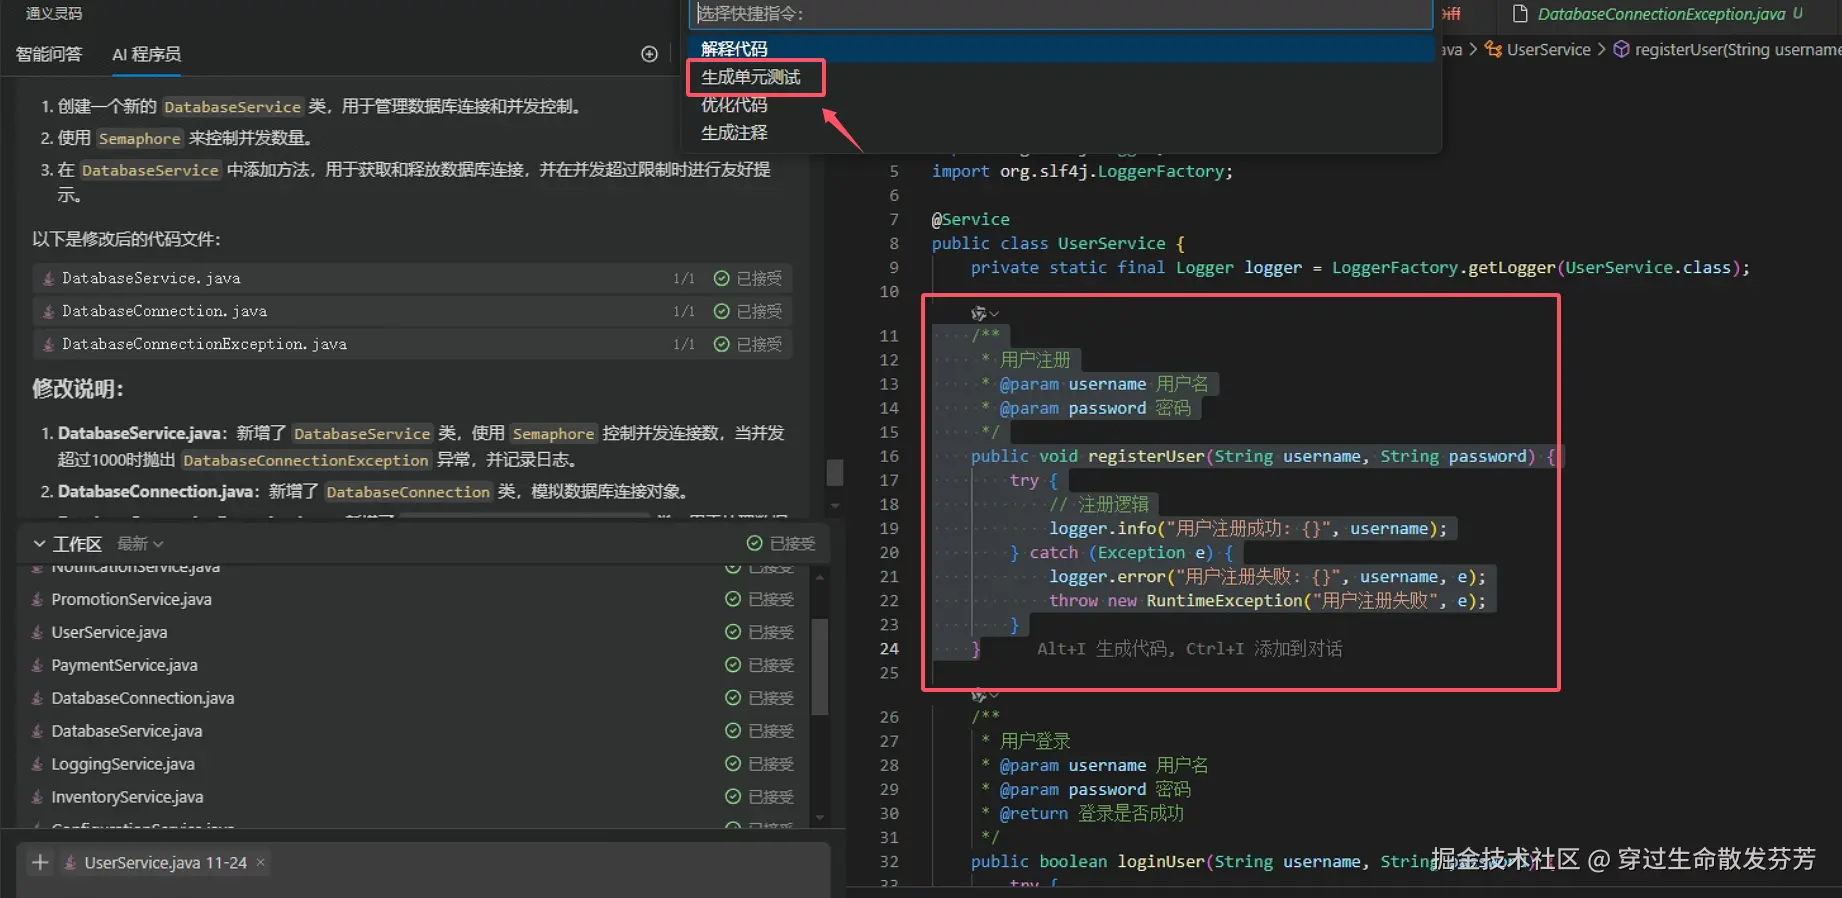Open the DatabaseConnectionException.java editor tab
Viewport: 1842px width, 898px height.
click(1660, 14)
